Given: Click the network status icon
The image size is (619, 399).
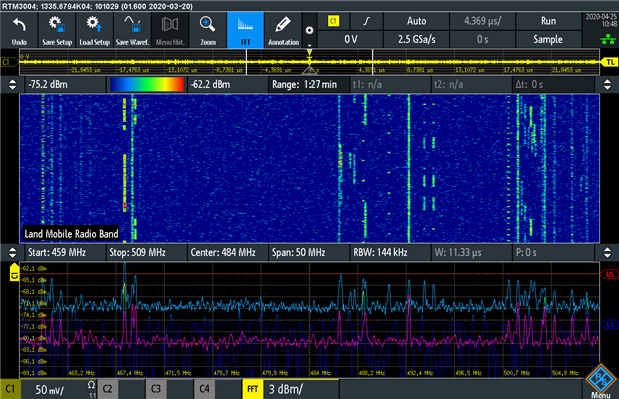Looking at the screenshot, I should click(x=608, y=39).
